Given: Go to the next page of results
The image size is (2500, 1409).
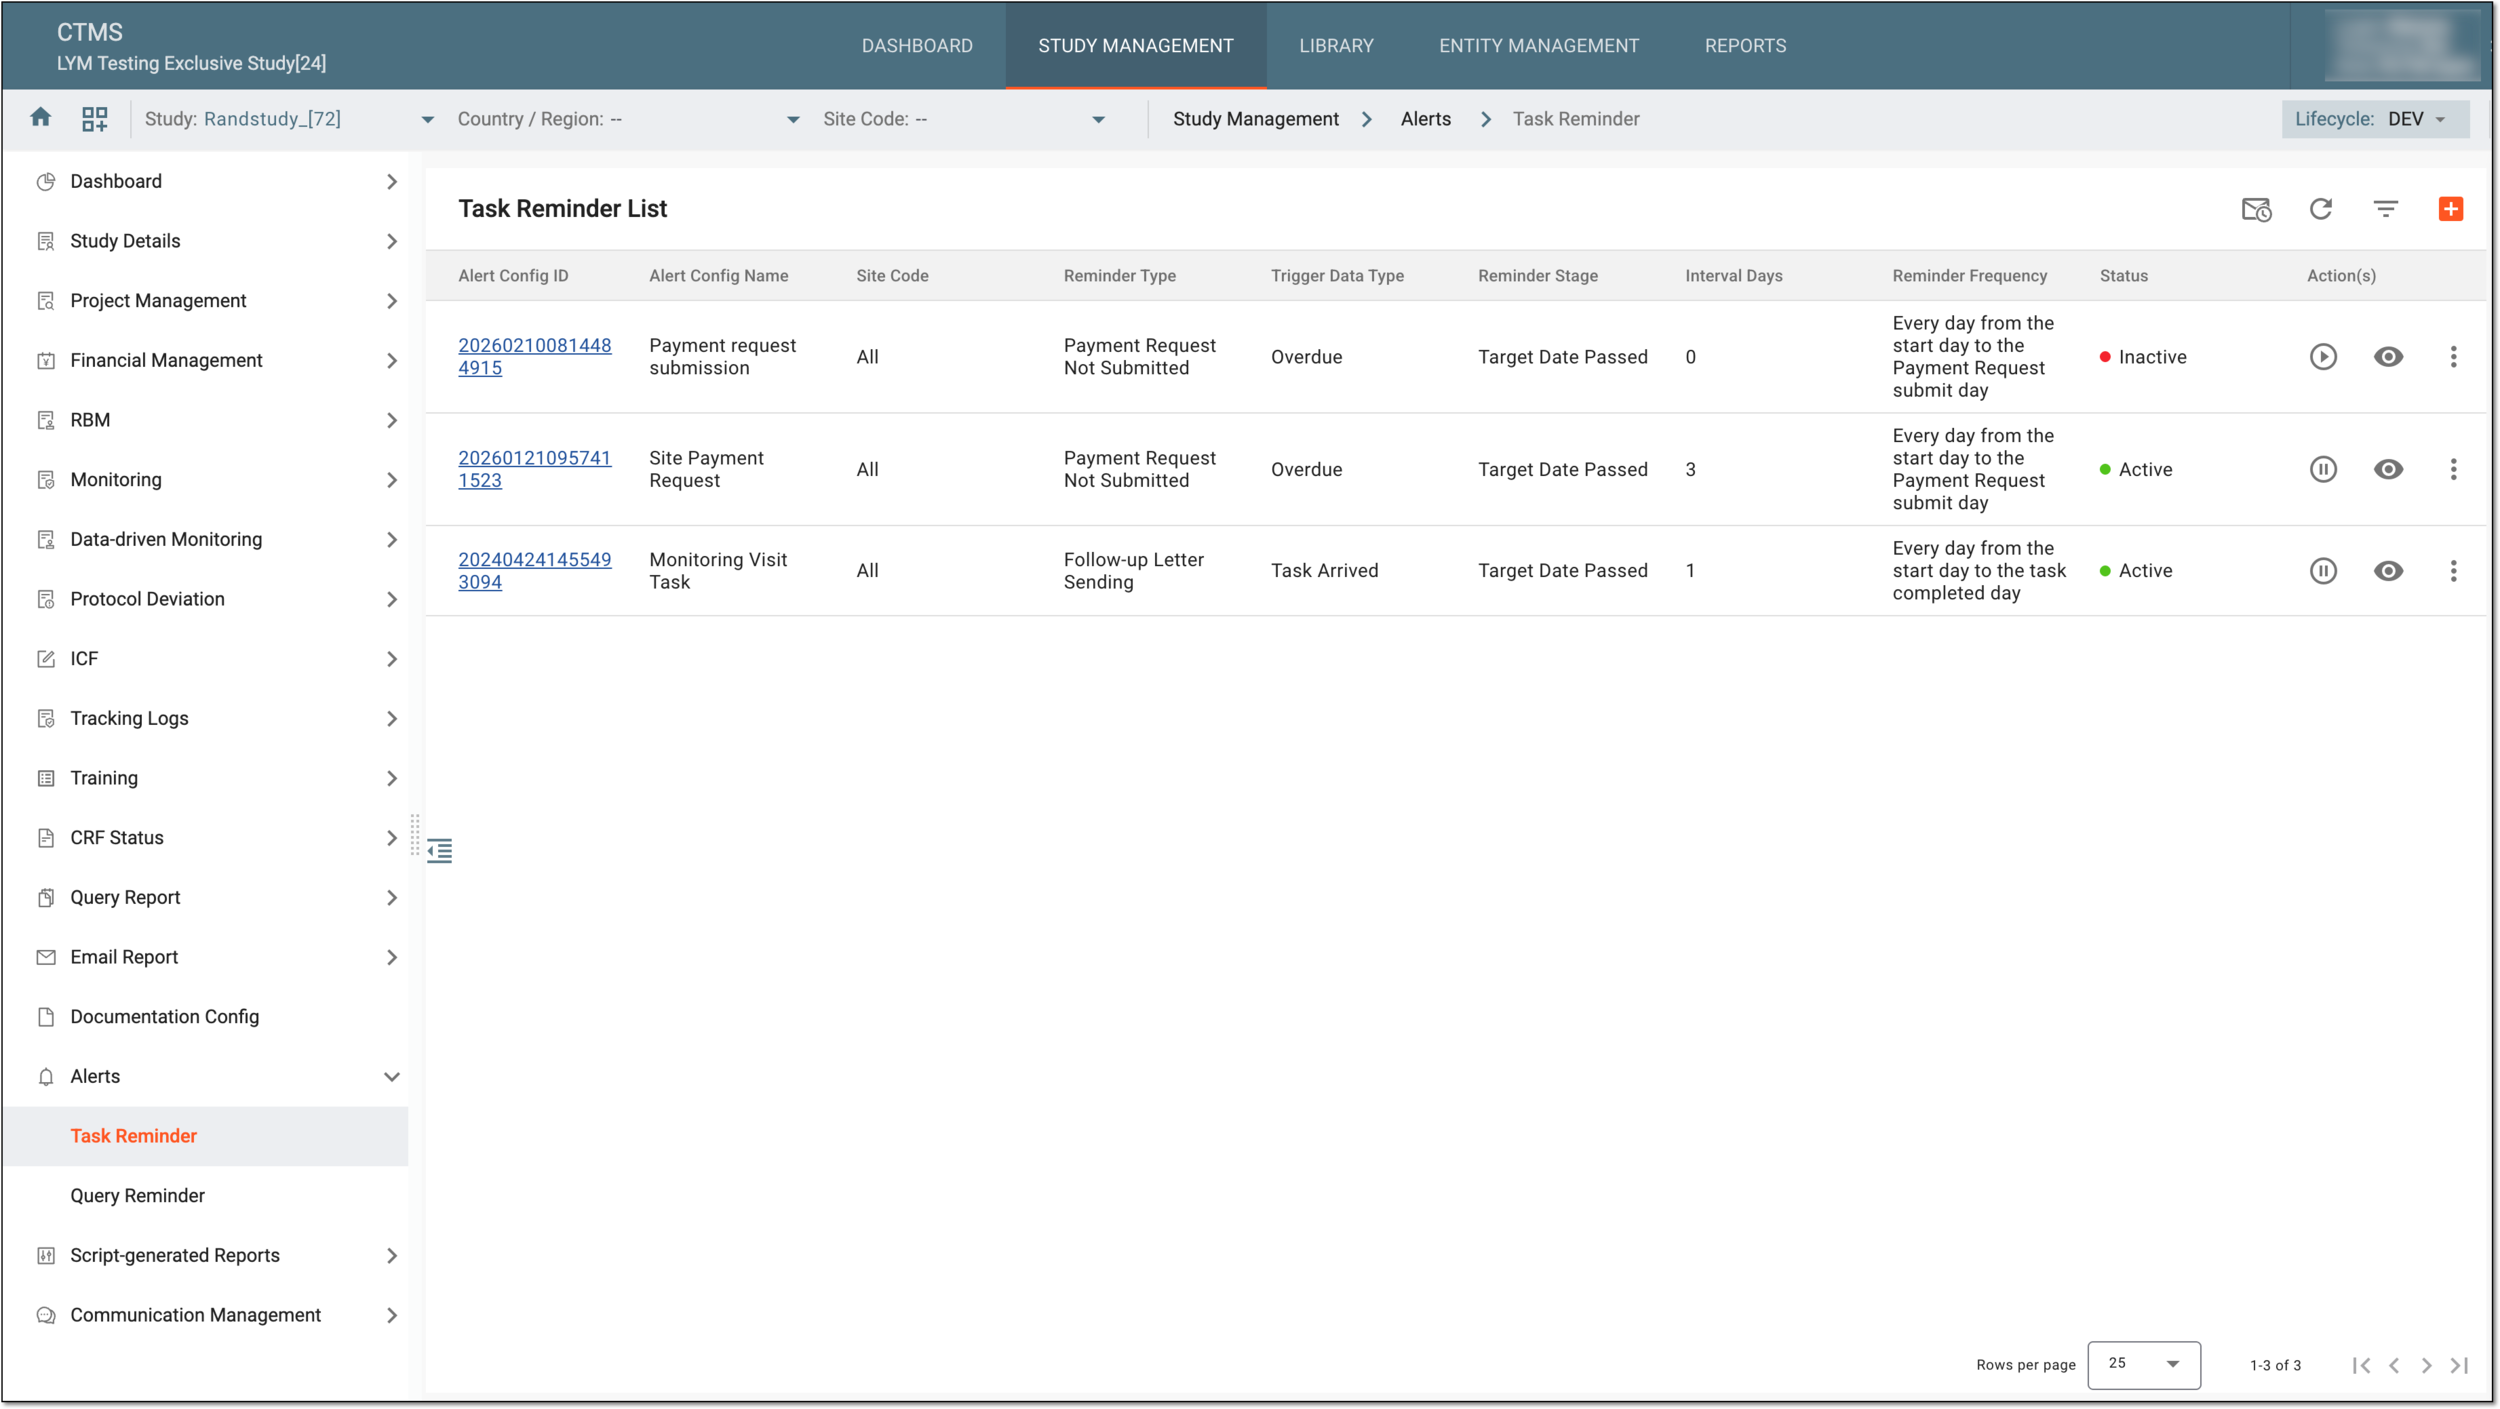Looking at the screenshot, I should (x=2426, y=1366).
